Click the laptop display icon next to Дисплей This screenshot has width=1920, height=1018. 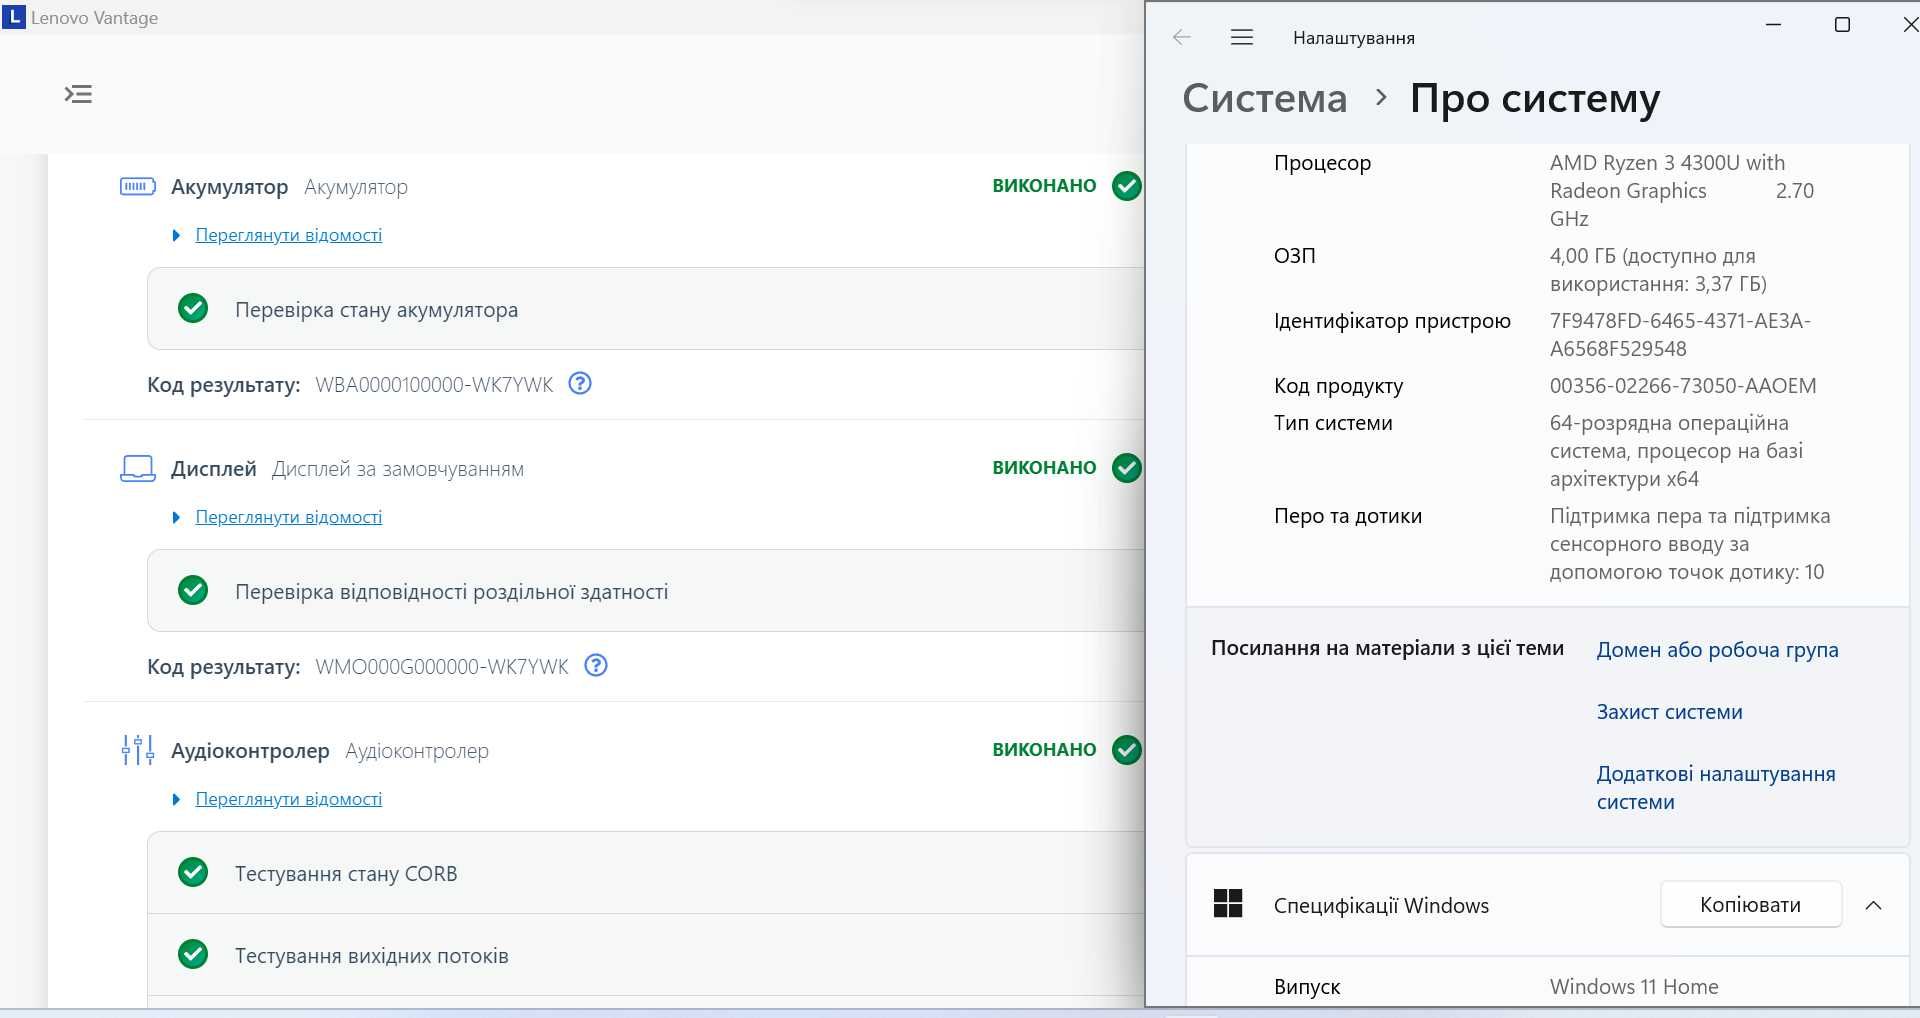coord(137,468)
